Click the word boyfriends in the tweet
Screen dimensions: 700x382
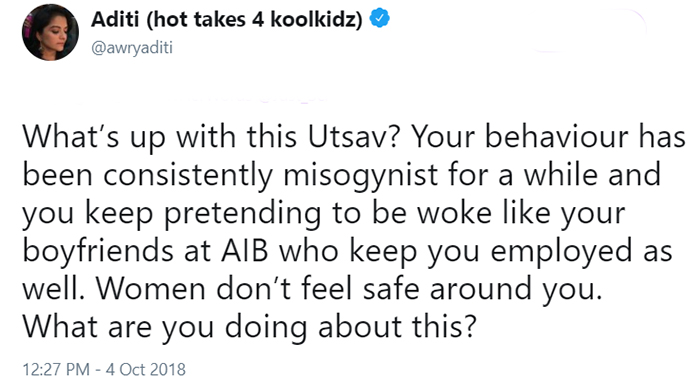pos(98,252)
